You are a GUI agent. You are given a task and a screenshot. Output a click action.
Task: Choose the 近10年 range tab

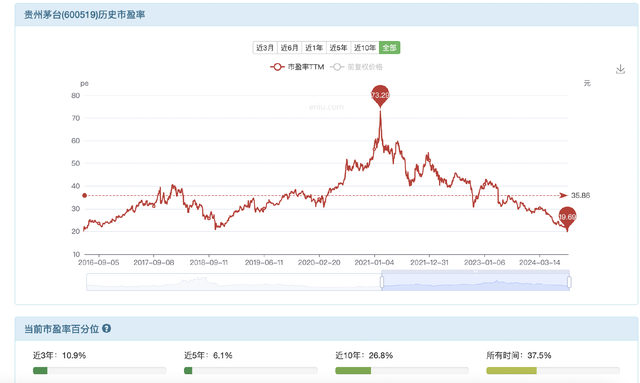pyautogui.click(x=364, y=48)
